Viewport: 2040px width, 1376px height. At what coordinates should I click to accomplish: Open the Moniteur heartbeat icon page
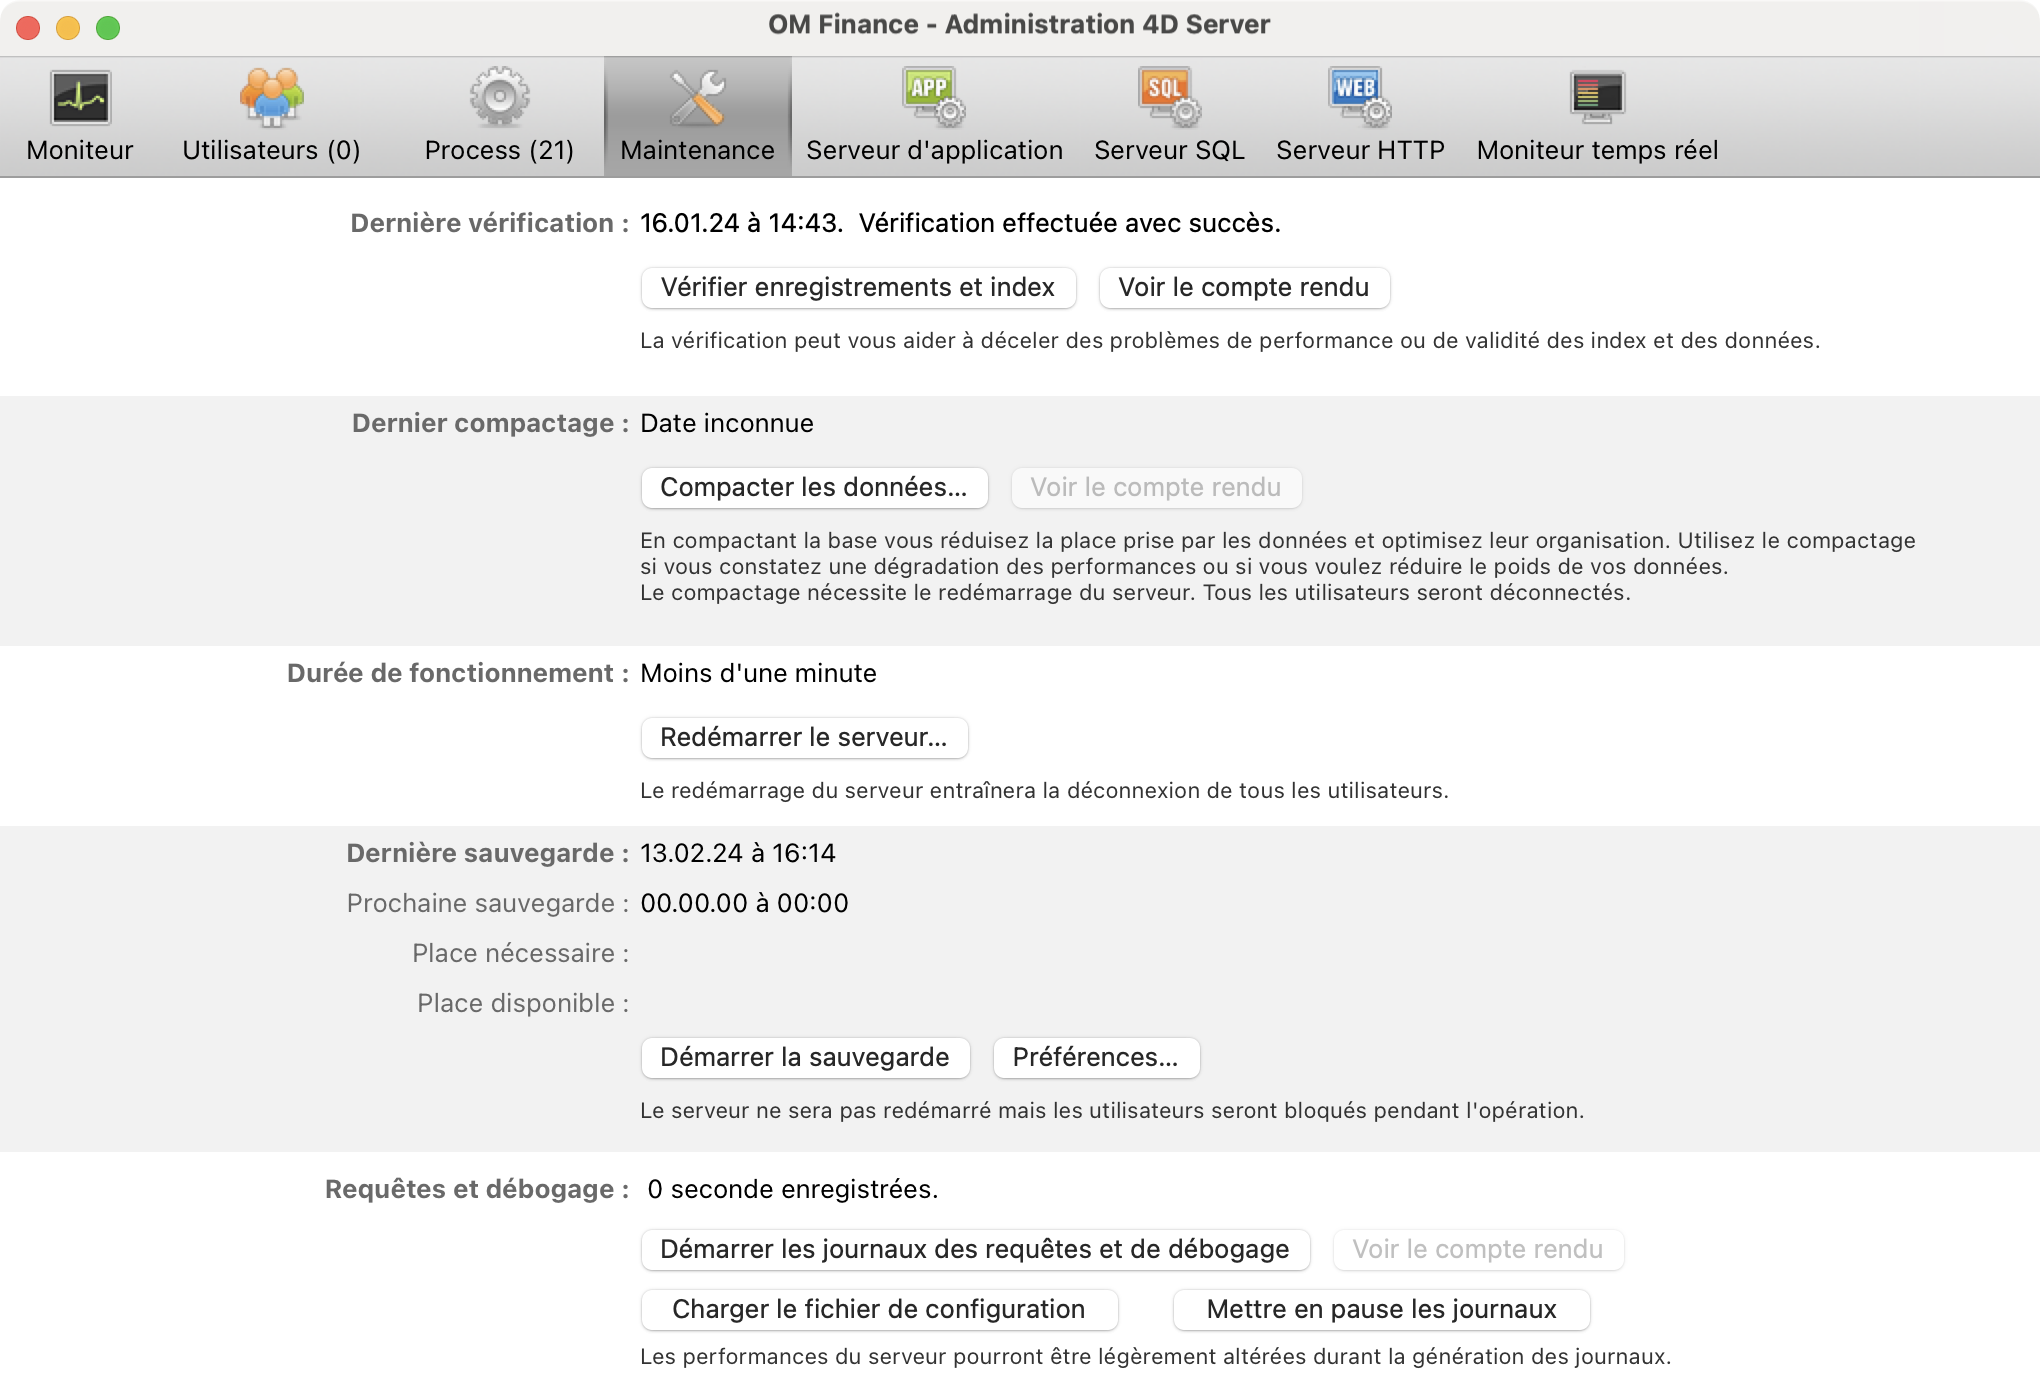pyautogui.click(x=80, y=98)
